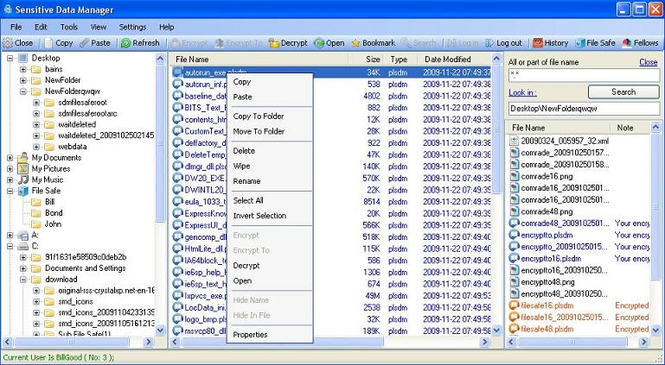Click the Look in path field

[x=584, y=108]
